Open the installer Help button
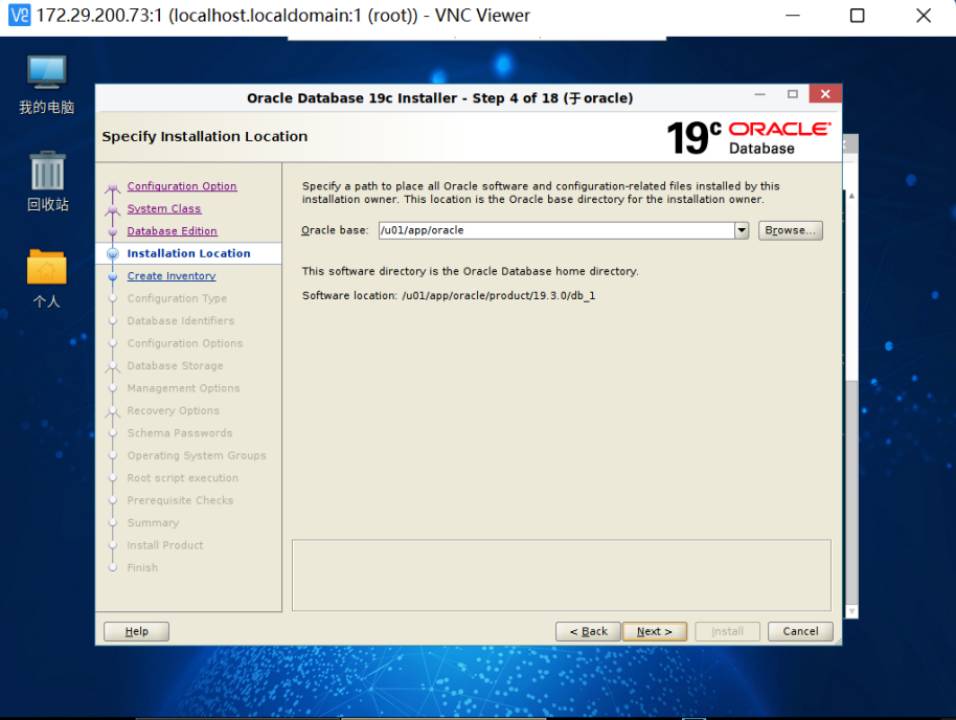956x720 pixels. [x=137, y=631]
